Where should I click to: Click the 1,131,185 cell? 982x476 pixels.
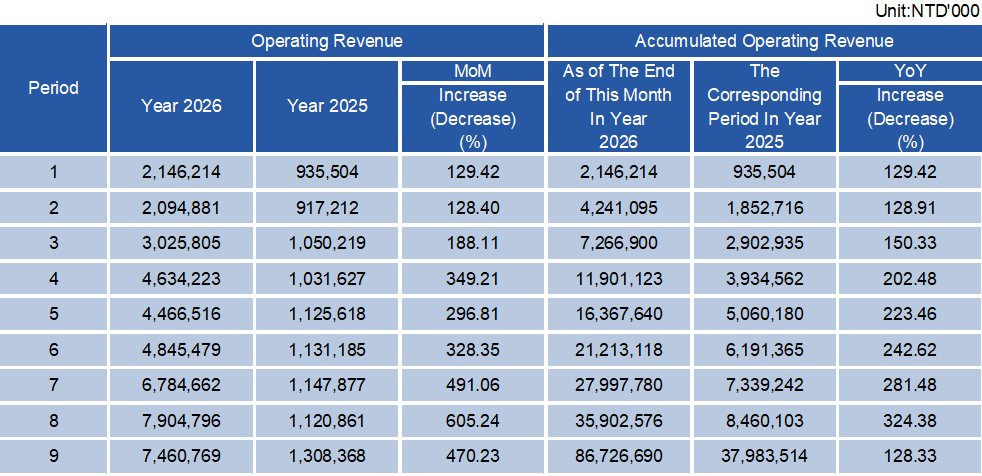[x=328, y=349]
